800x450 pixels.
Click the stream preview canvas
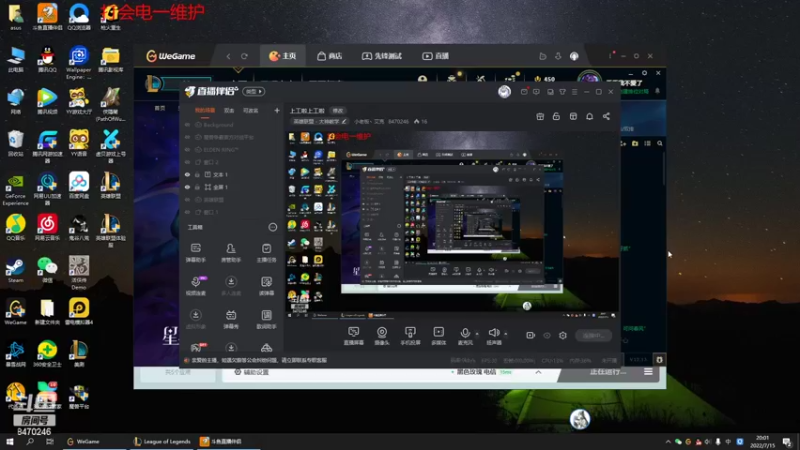[x=453, y=224]
